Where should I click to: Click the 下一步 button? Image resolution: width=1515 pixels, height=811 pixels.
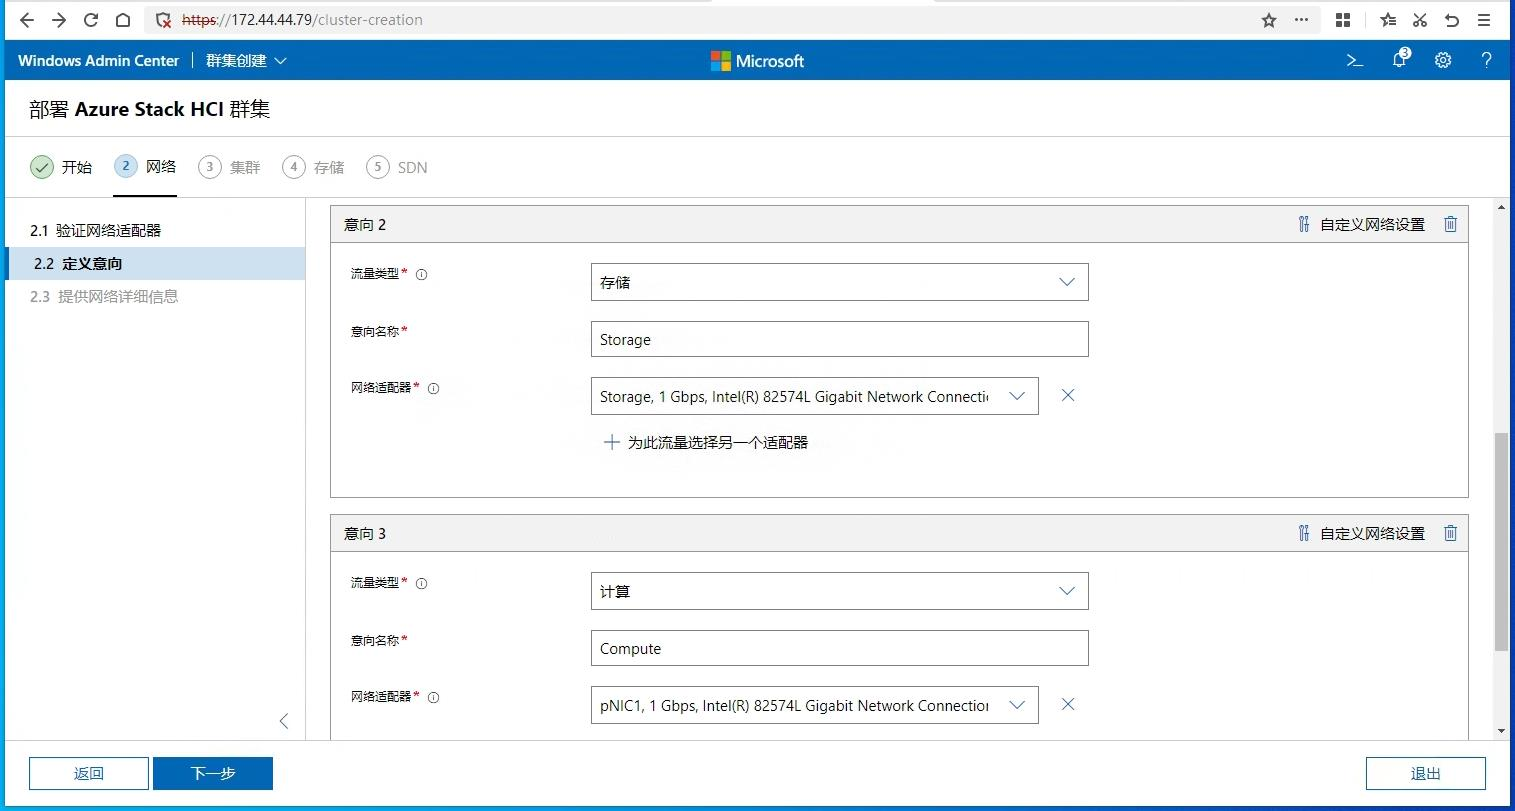(213, 773)
